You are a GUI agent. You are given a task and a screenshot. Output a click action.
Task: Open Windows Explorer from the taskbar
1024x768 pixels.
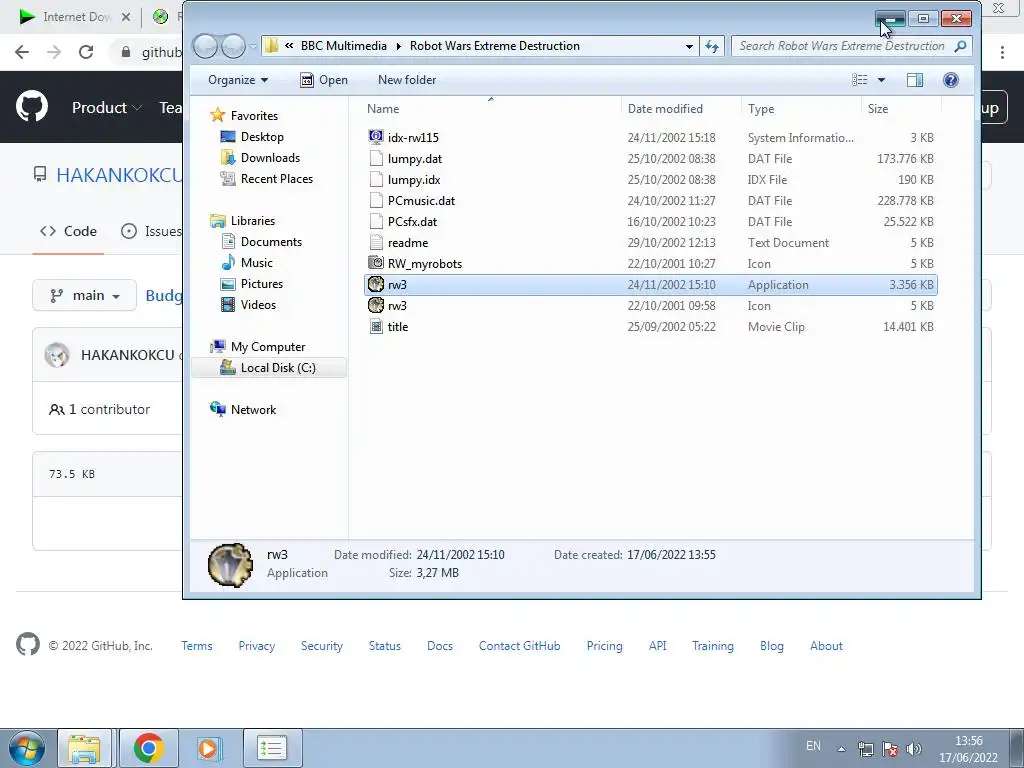[x=84, y=748]
